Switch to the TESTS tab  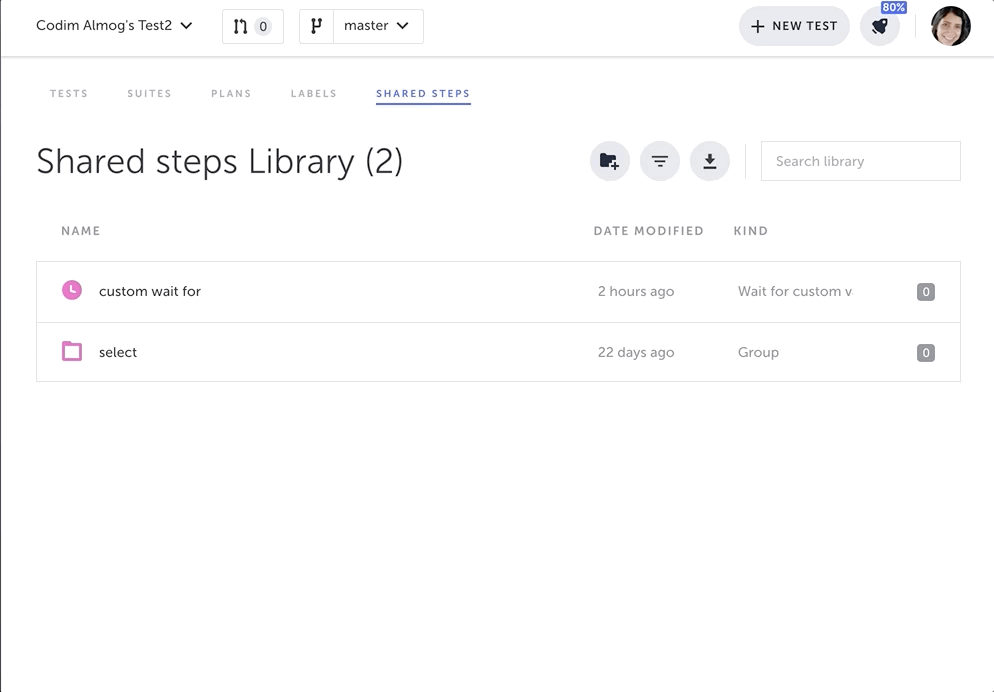pyautogui.click(x=68, y=93)
